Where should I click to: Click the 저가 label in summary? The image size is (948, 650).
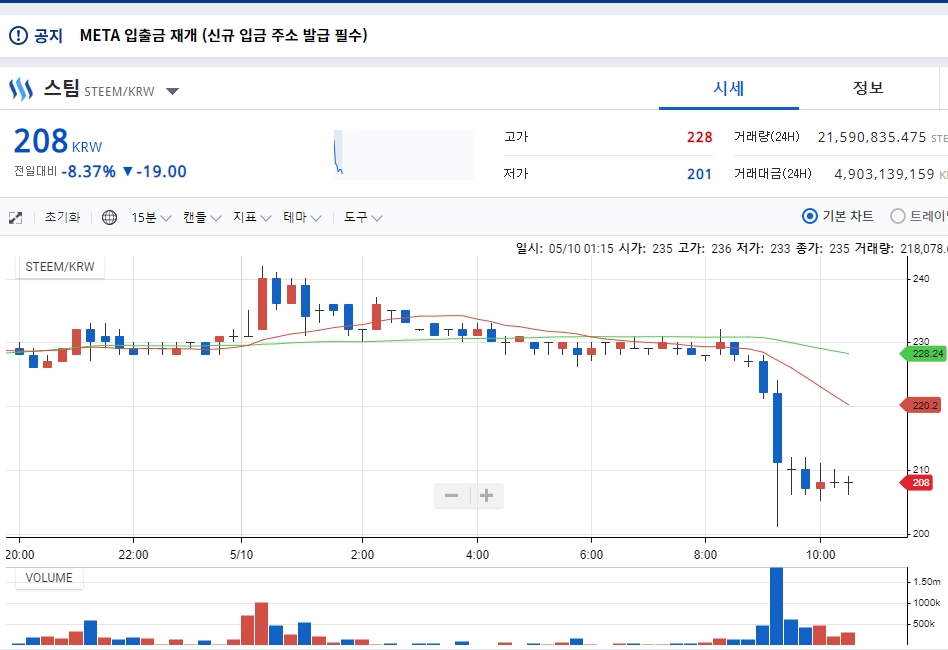coord(516,174)
